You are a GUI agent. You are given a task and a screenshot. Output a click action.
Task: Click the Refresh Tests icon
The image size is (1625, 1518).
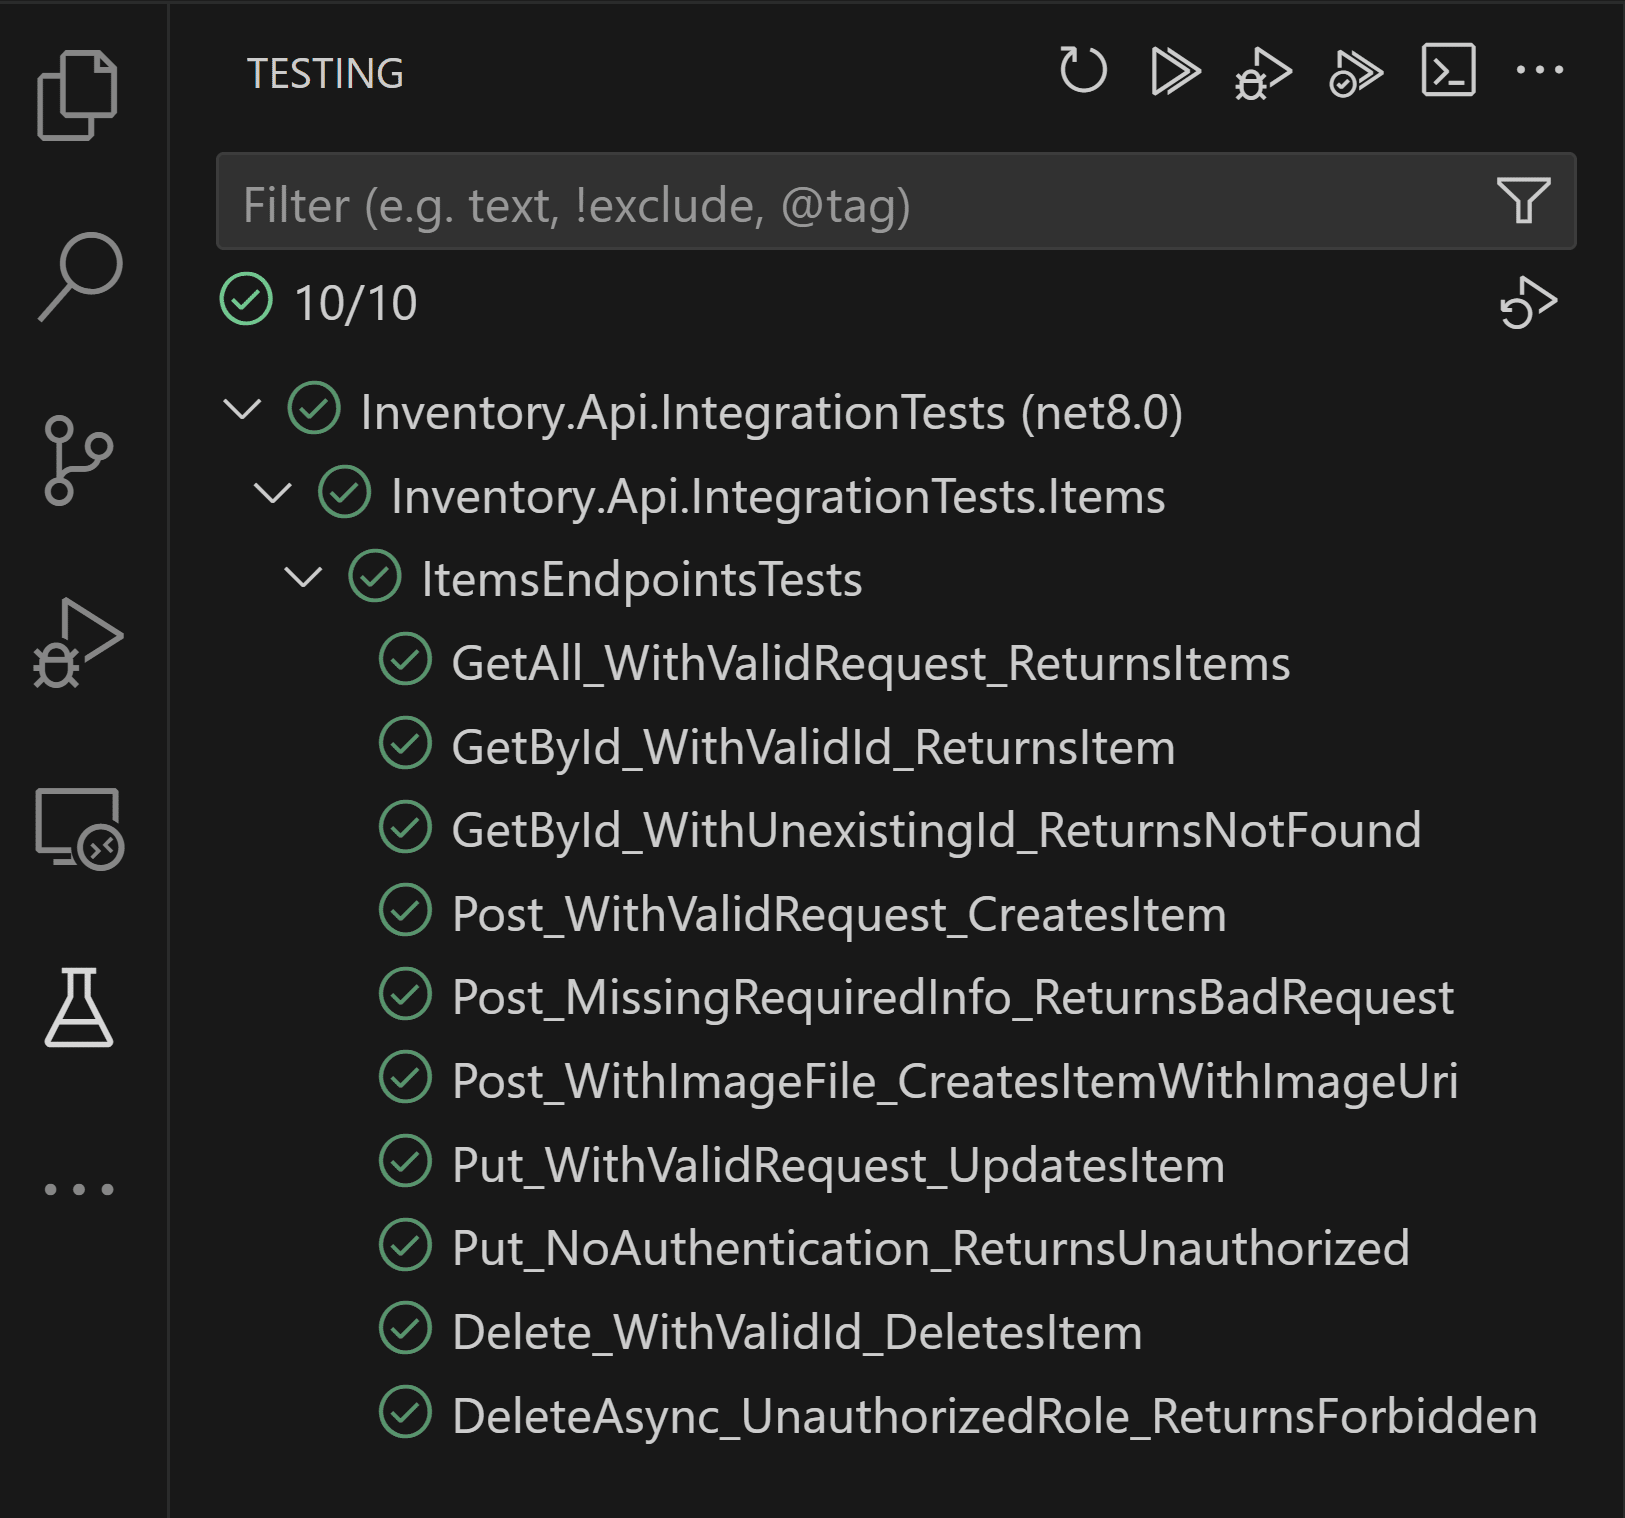(x=1083, y=71)
